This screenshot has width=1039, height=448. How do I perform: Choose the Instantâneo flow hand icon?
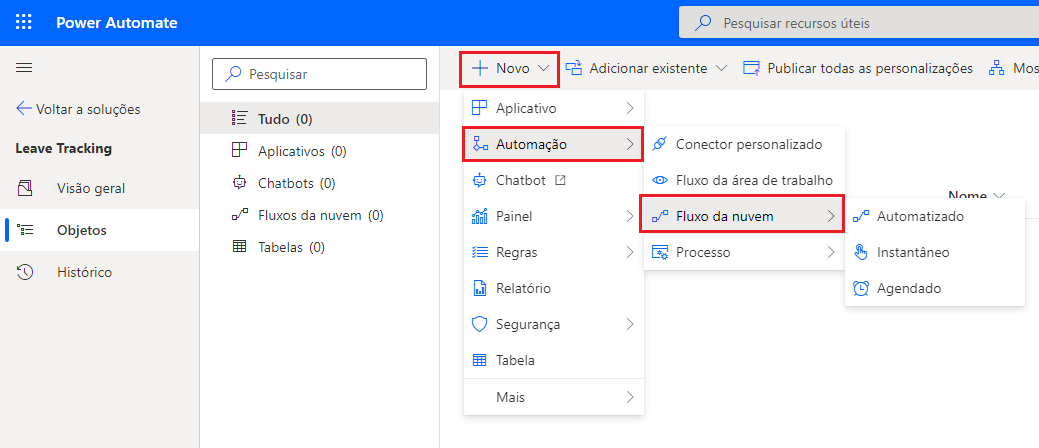click(x=860, y=252)
